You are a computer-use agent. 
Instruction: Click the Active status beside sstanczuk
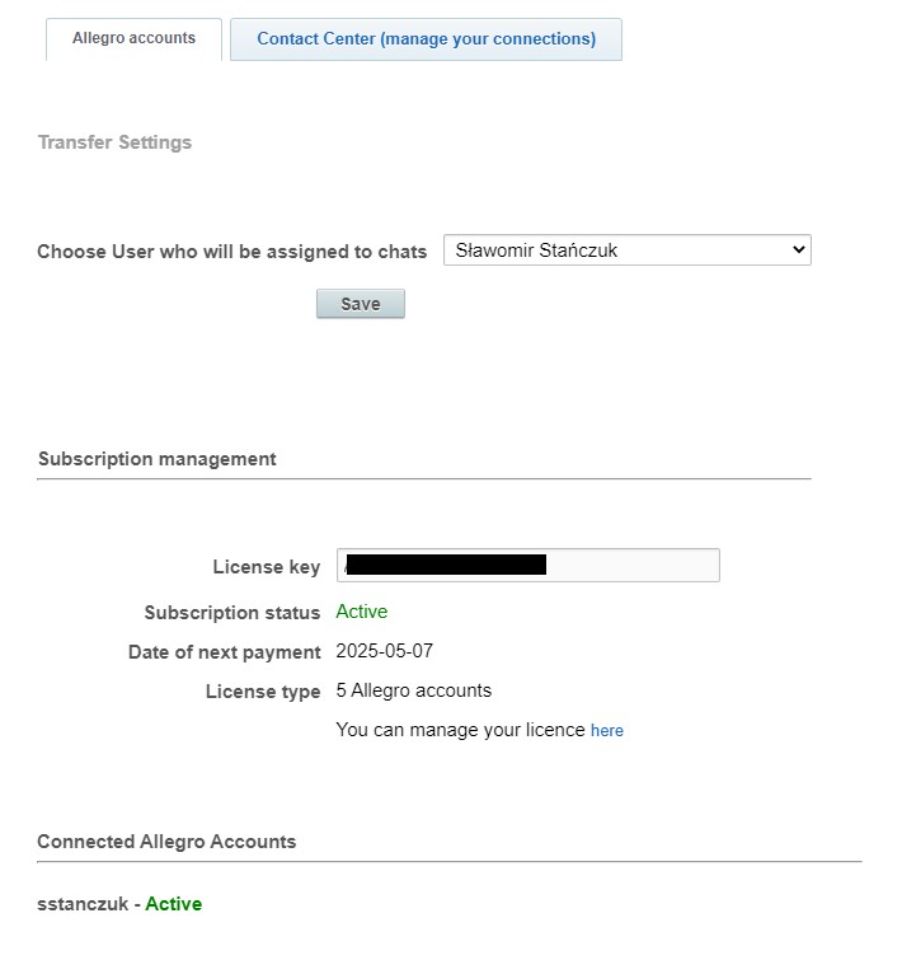[x=174, y=904]
